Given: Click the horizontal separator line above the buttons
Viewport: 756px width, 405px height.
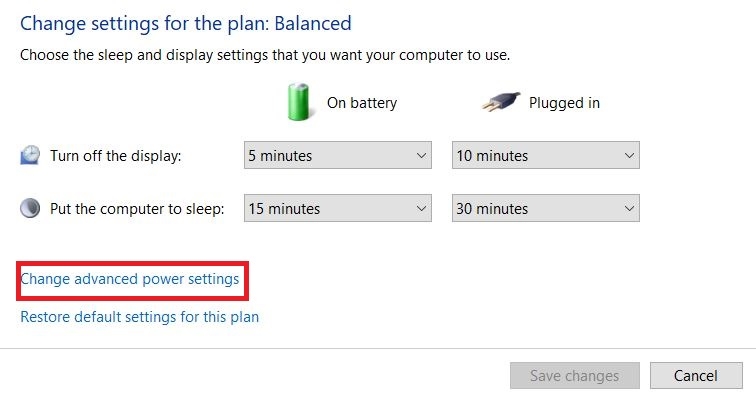Looking at the screenshot, I should coord(378,348).
